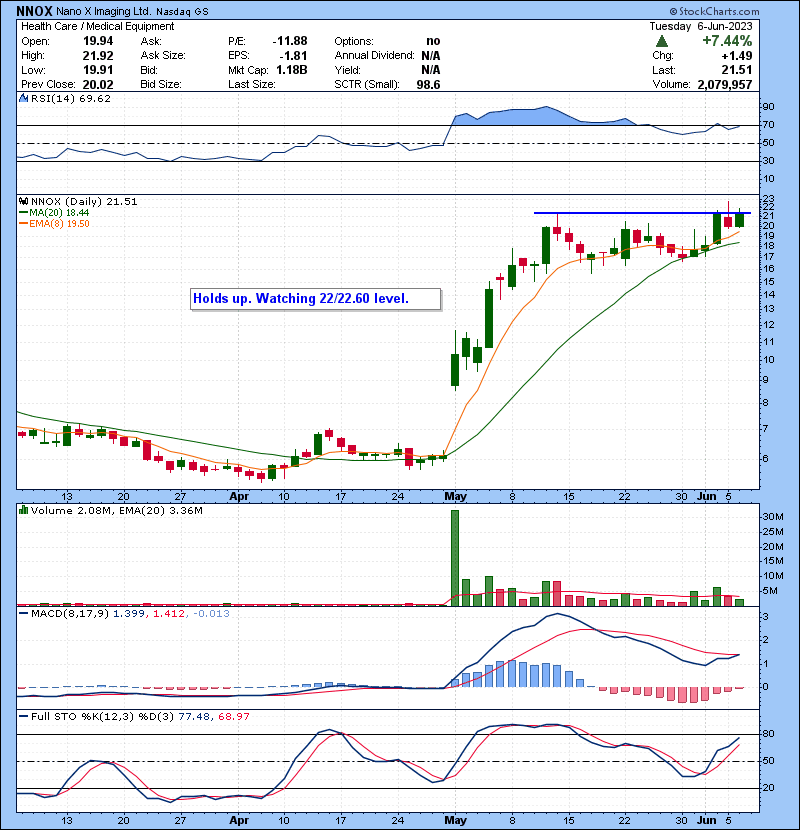Image resolution: width=800 pixels, height=830 pixels.
Task: Click the RSI axis level 70
Action: tap(768, 125)
